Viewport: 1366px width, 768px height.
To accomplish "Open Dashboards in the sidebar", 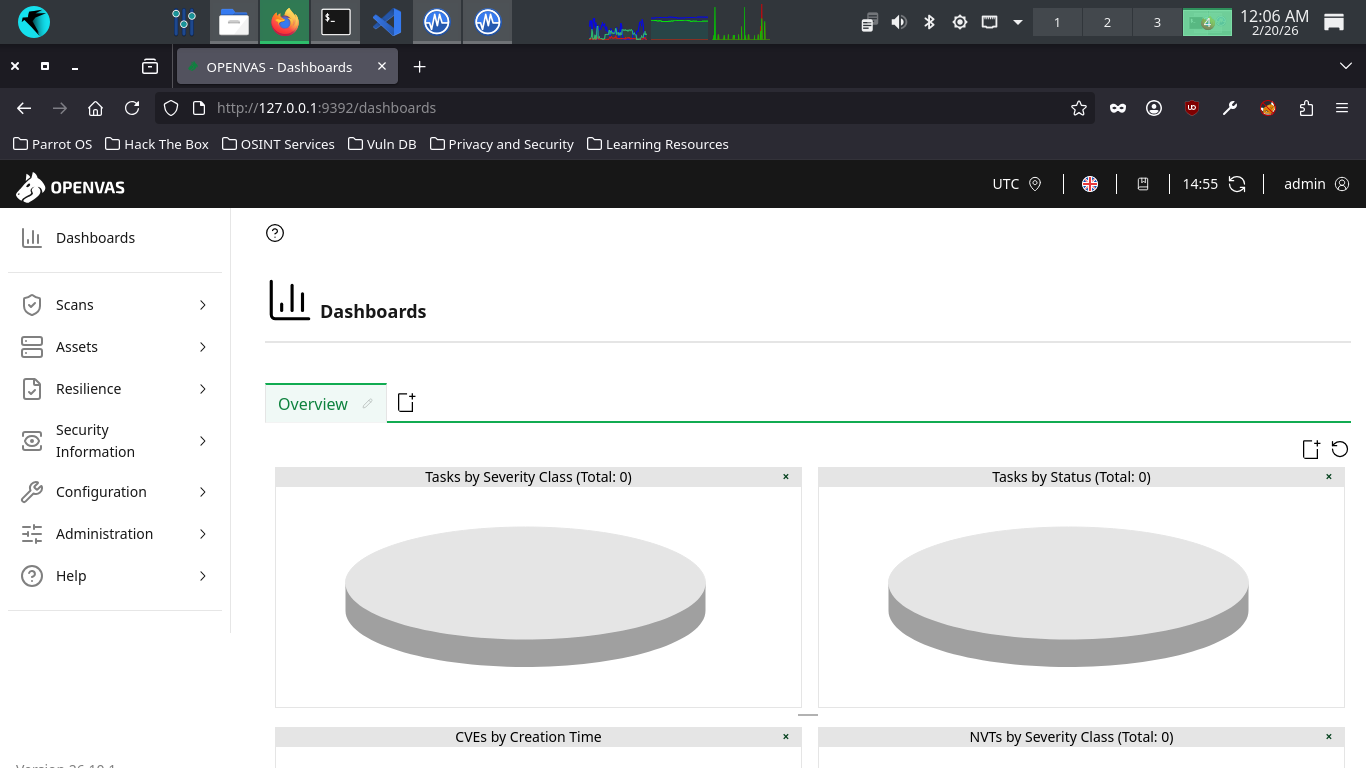I will click(95, 238).
